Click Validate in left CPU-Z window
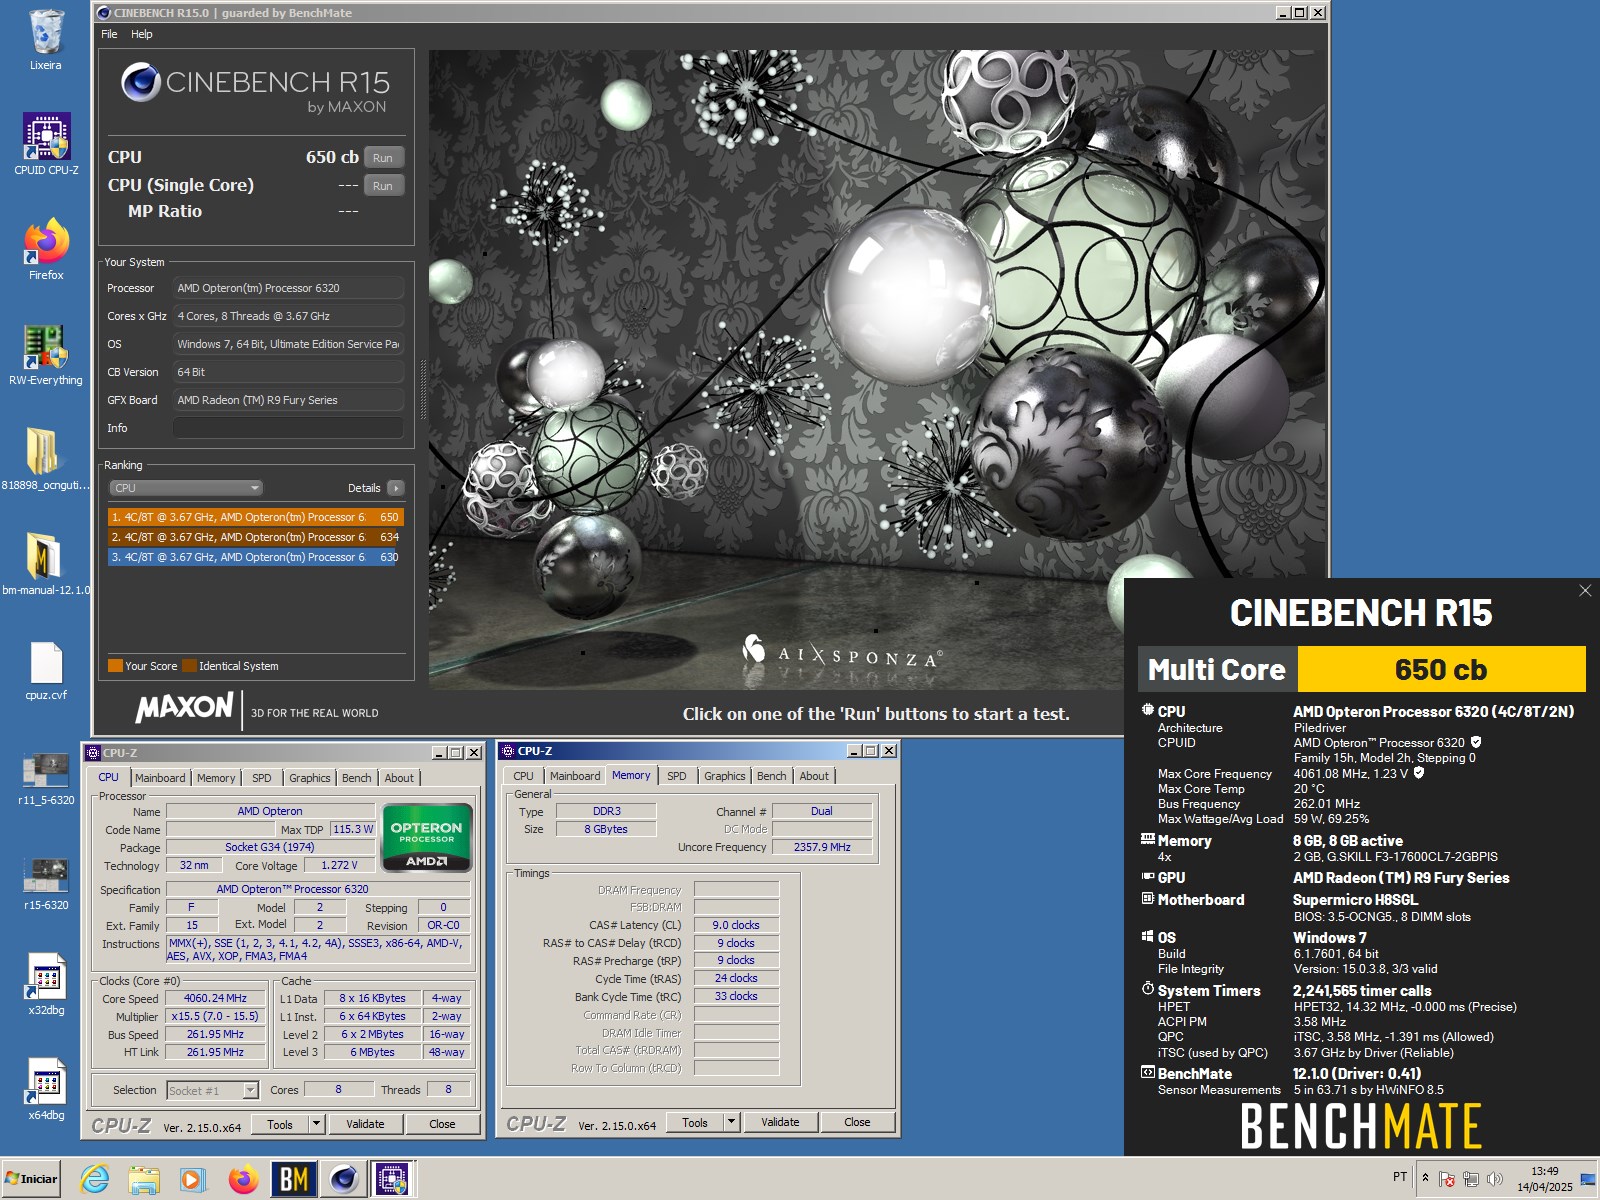The width and height of the screenshot is (1600, 1200). point(365,1124)
